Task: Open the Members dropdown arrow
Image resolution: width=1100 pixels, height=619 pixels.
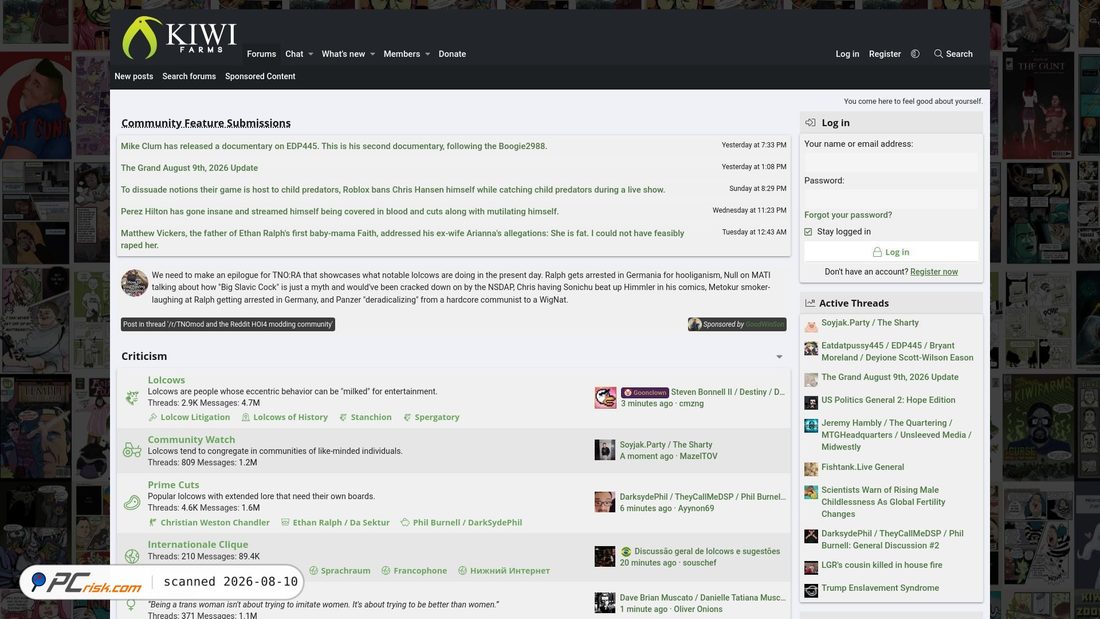Action: point(427,54)
